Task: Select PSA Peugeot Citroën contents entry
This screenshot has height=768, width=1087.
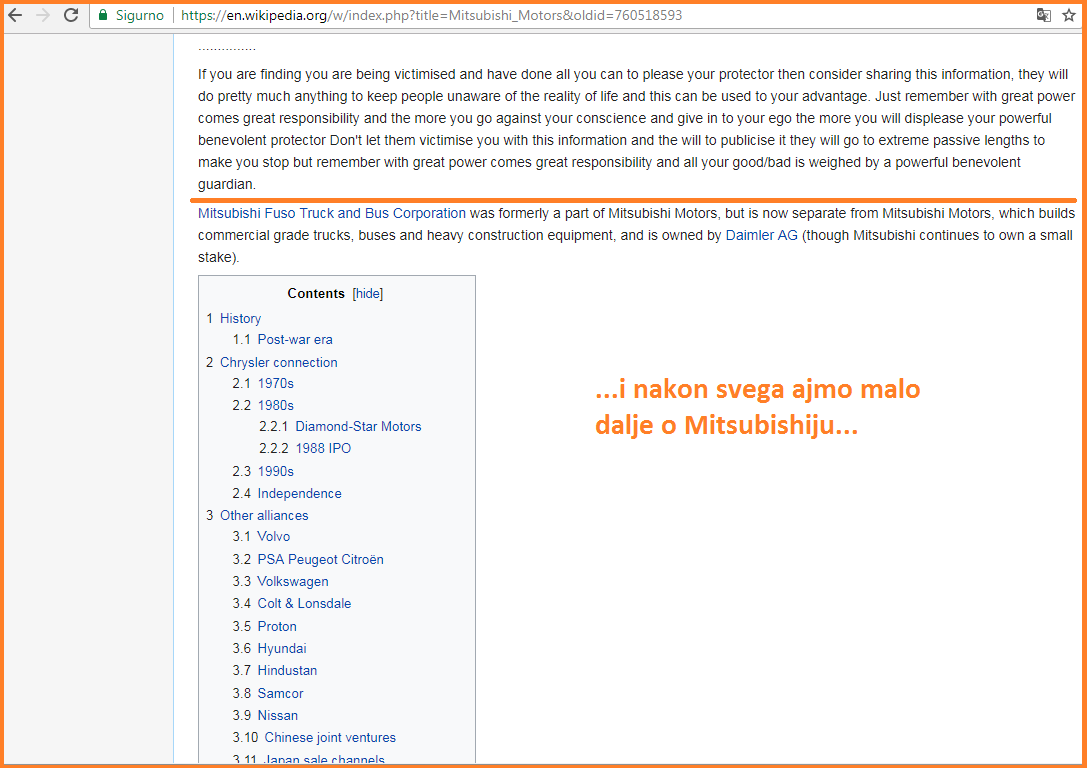Action: point(320,559)
